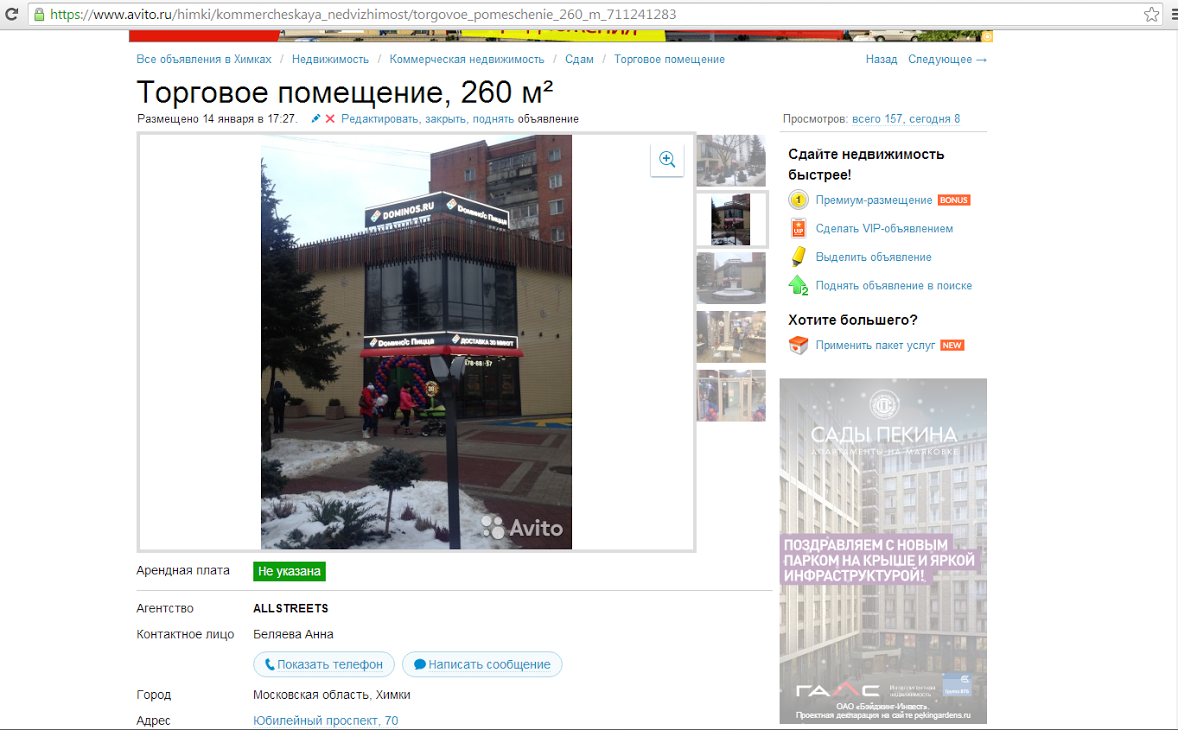Click the orange 'BONUS' badge
The width and height of the screenshot is (1178, 730).
click(954, 200)
